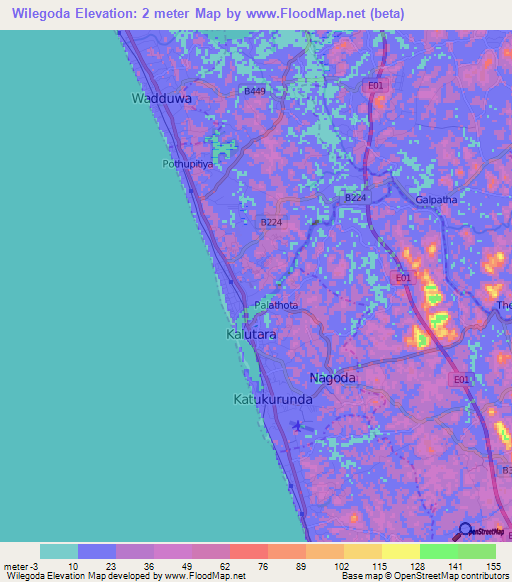Click the northernmost E01 expressway shield

375,86
